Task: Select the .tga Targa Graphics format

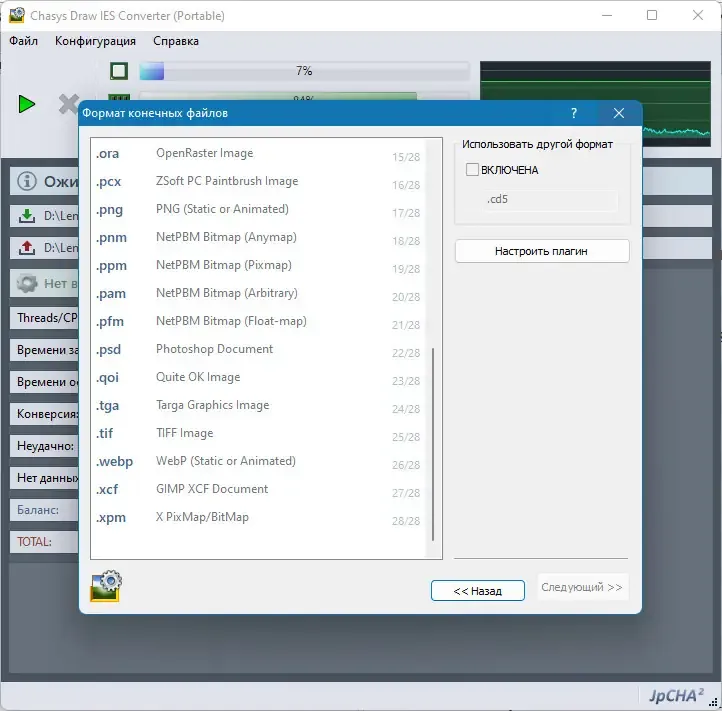Action: [258, 406]
